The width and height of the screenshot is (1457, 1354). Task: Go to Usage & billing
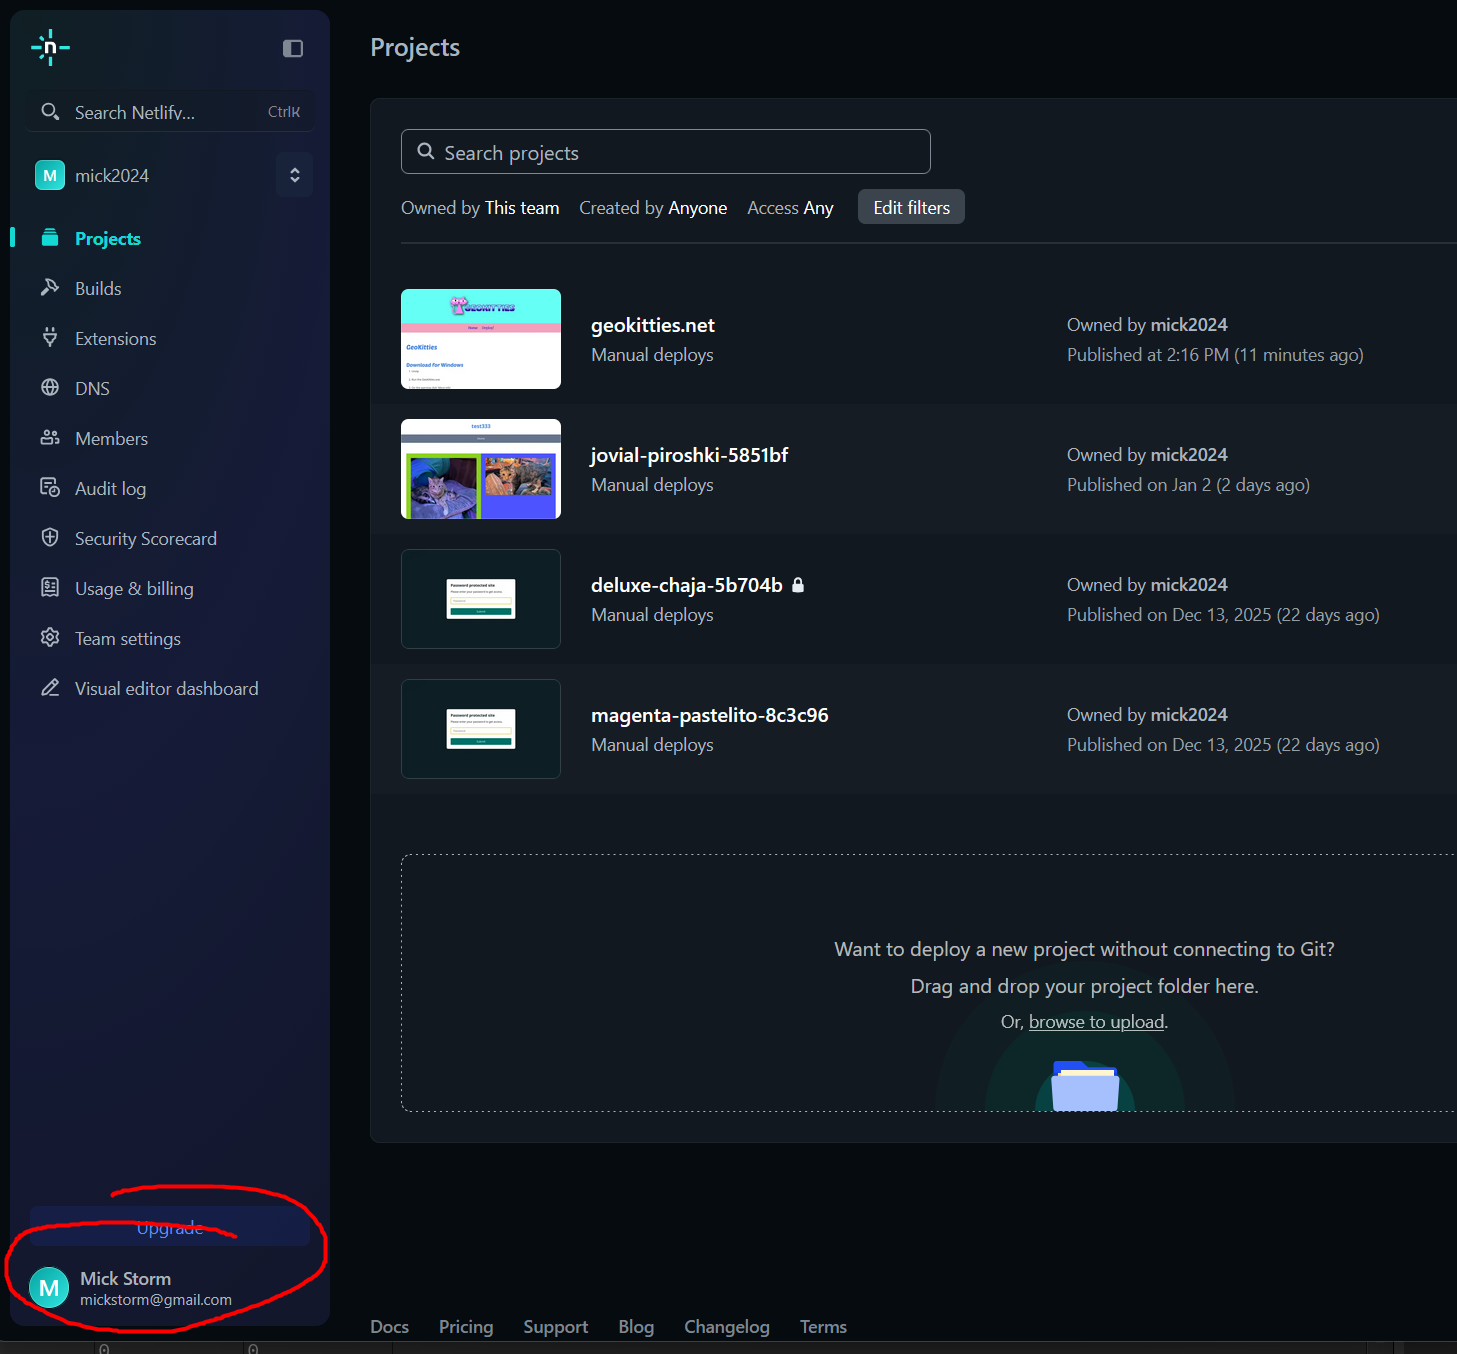coord(134,589)
